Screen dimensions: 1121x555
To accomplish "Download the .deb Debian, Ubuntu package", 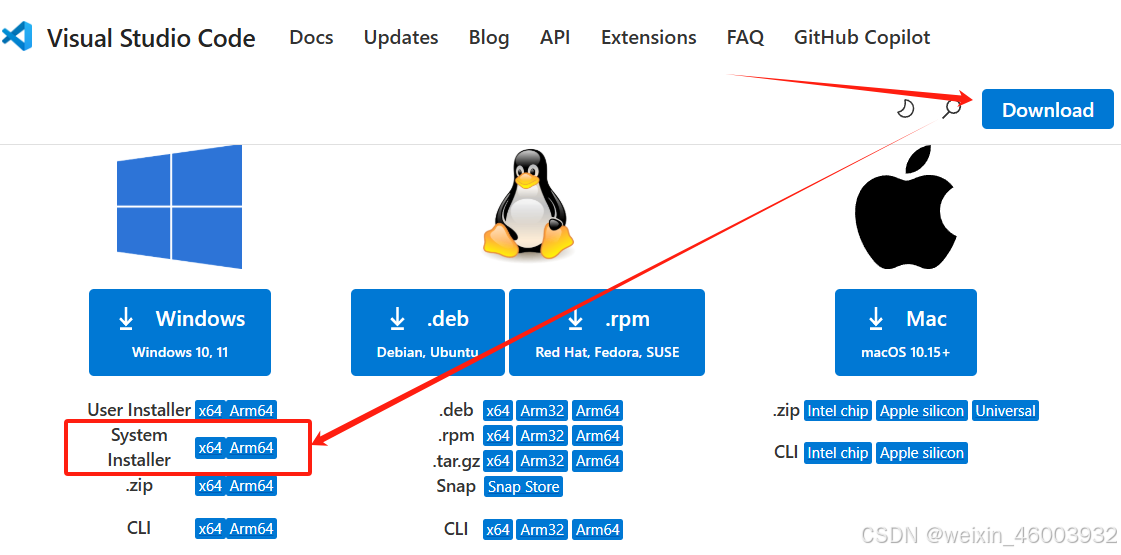I will pyautogui.click(x=428, y=332).
